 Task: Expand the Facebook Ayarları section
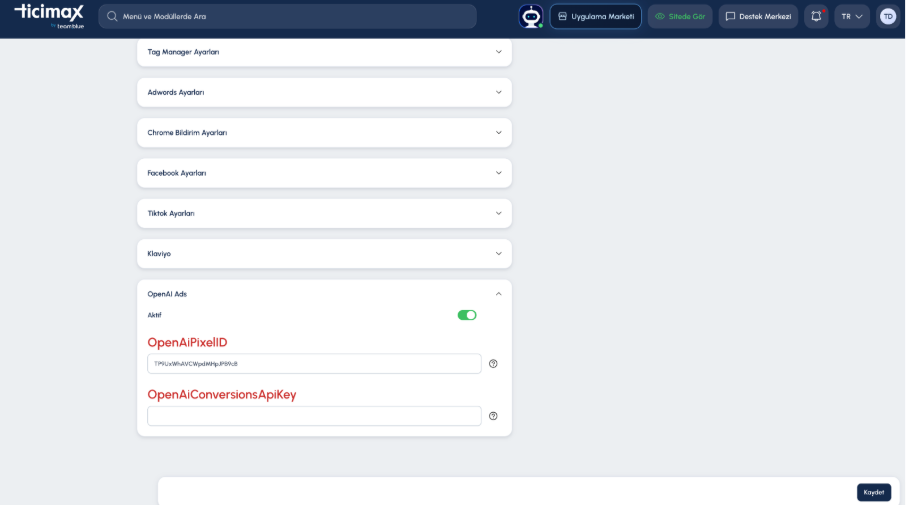point(324,173)
